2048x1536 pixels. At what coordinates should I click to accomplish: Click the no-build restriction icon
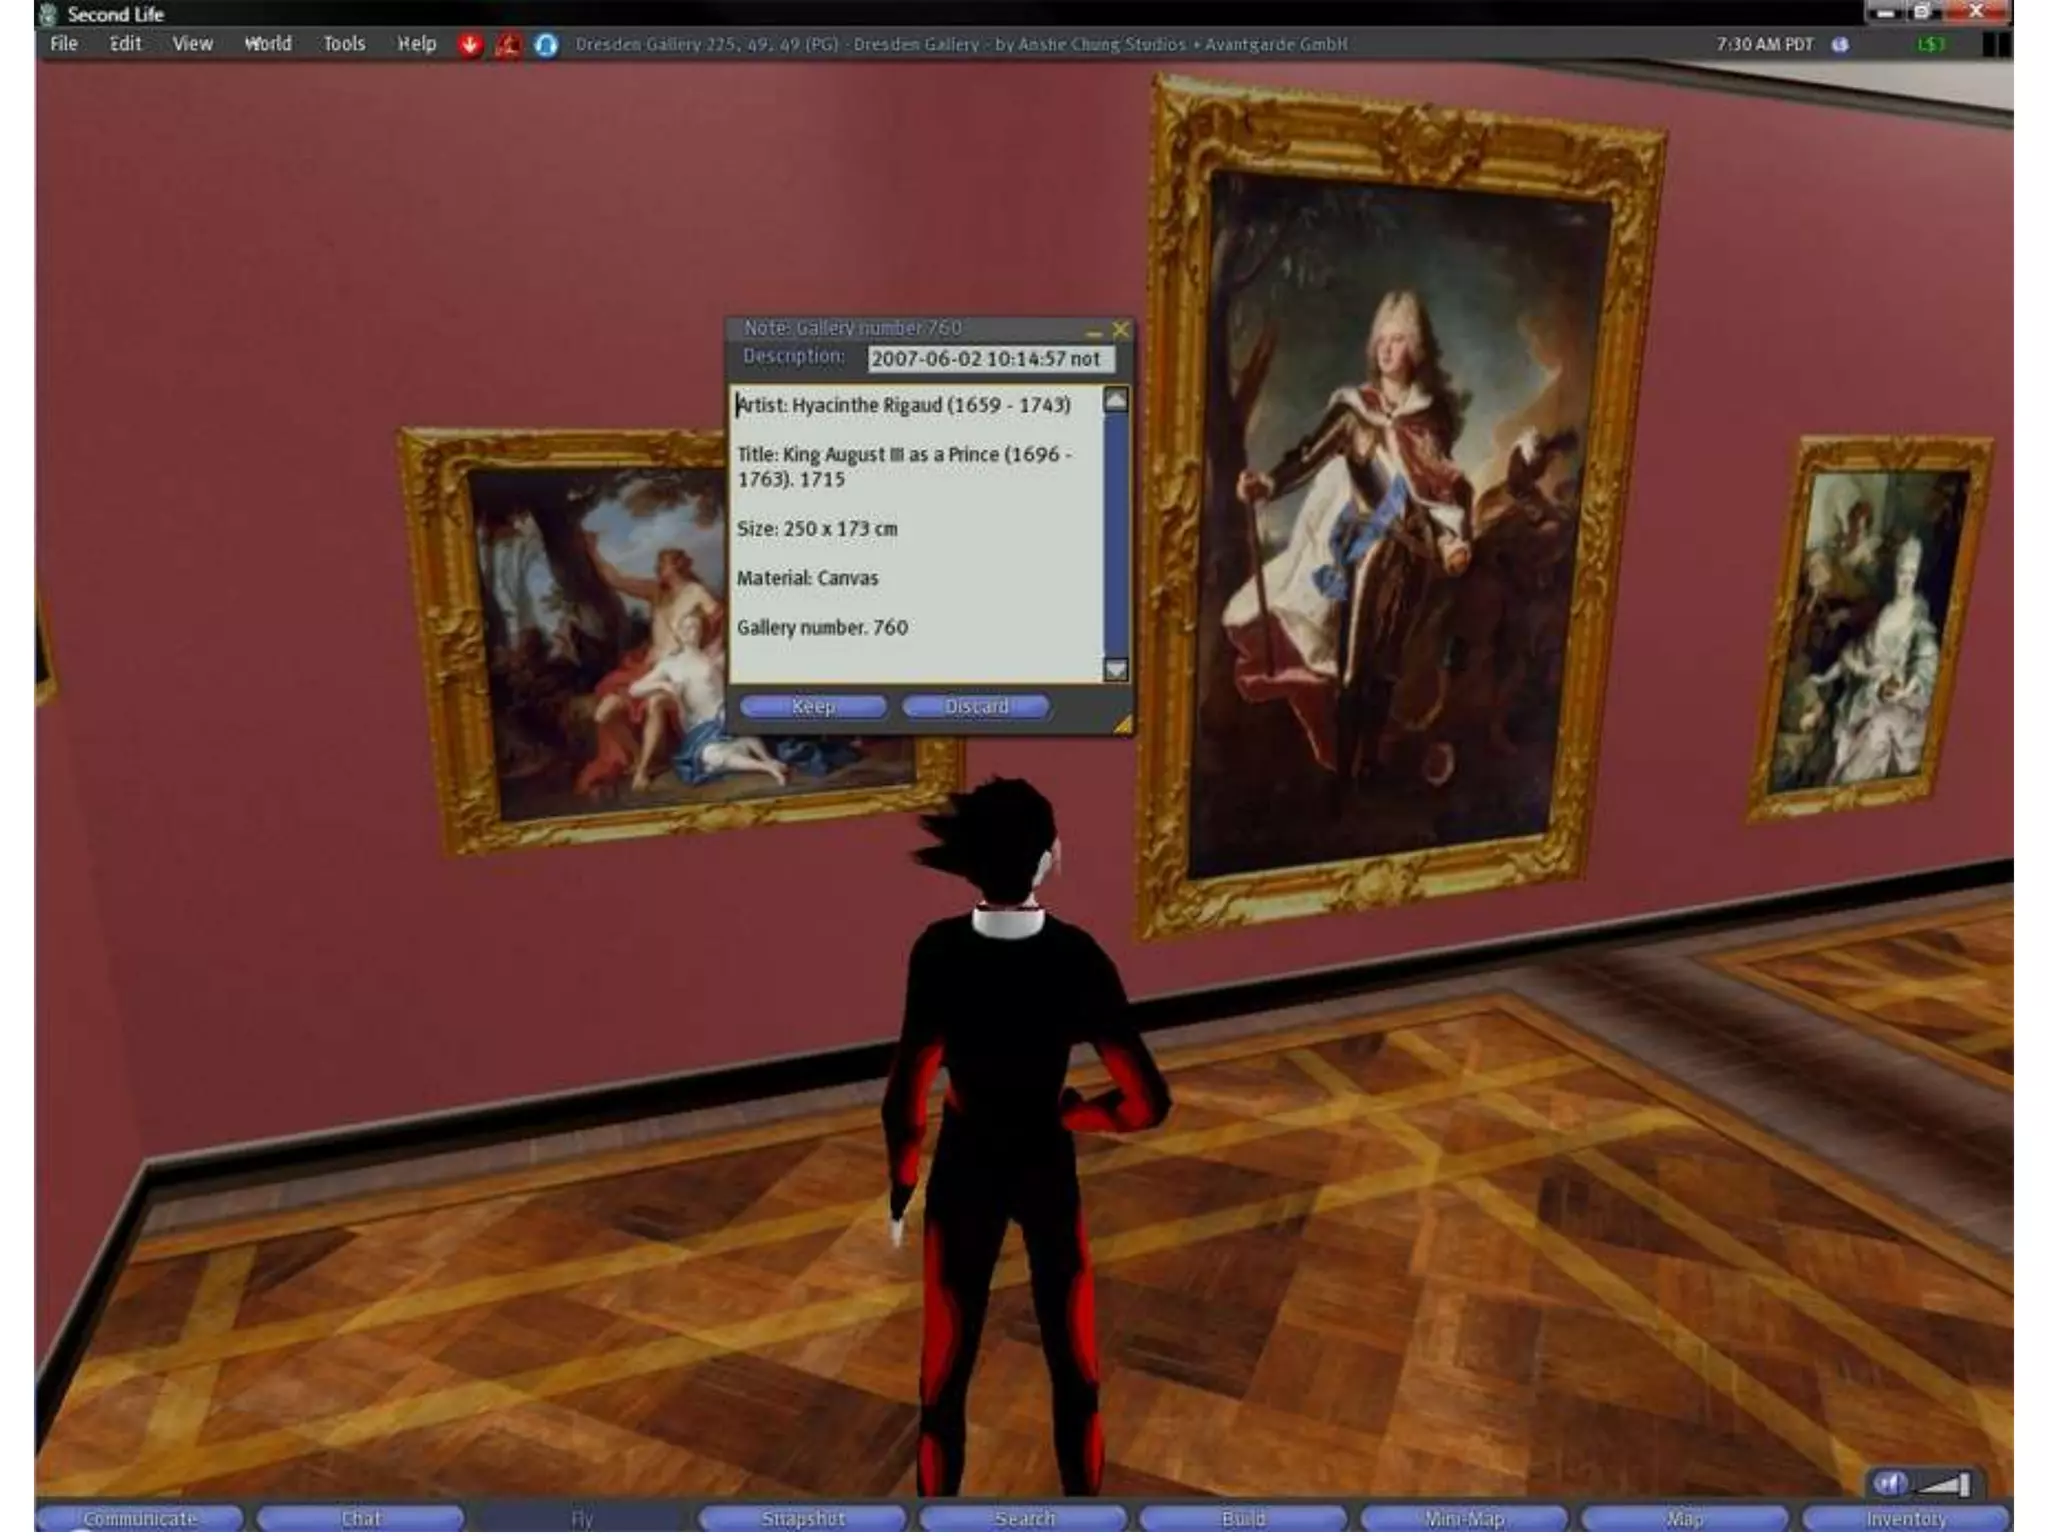point(508,45)
